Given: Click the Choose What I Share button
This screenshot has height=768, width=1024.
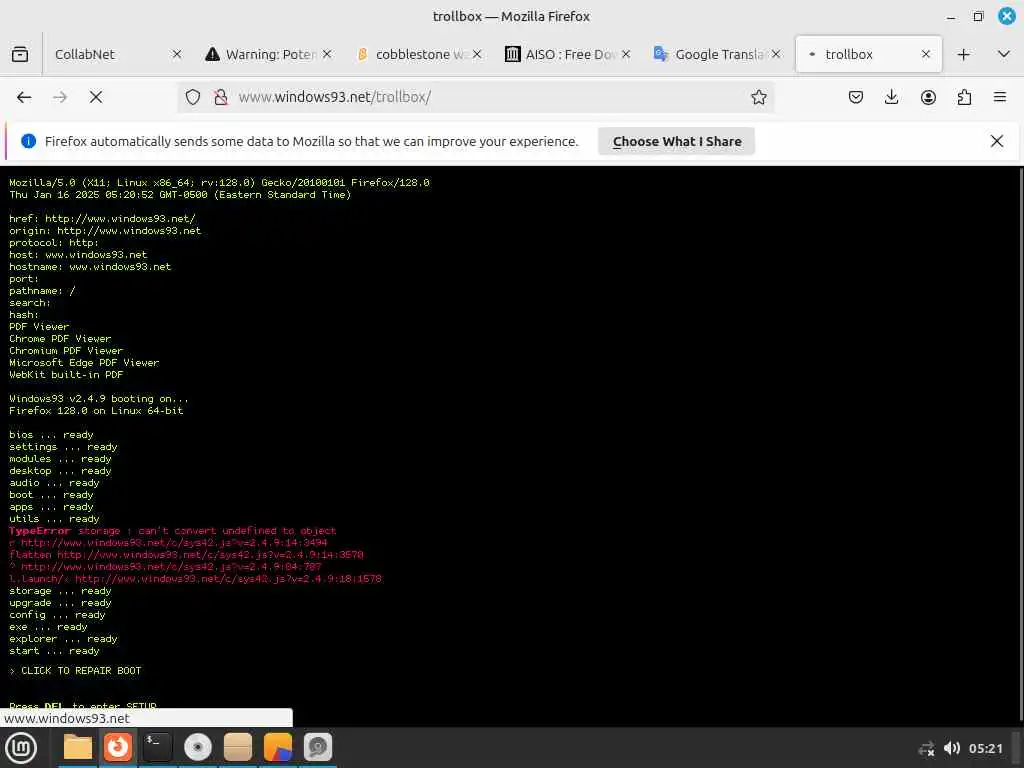Looking at the screenshot, I should click(x=677, y=141).
